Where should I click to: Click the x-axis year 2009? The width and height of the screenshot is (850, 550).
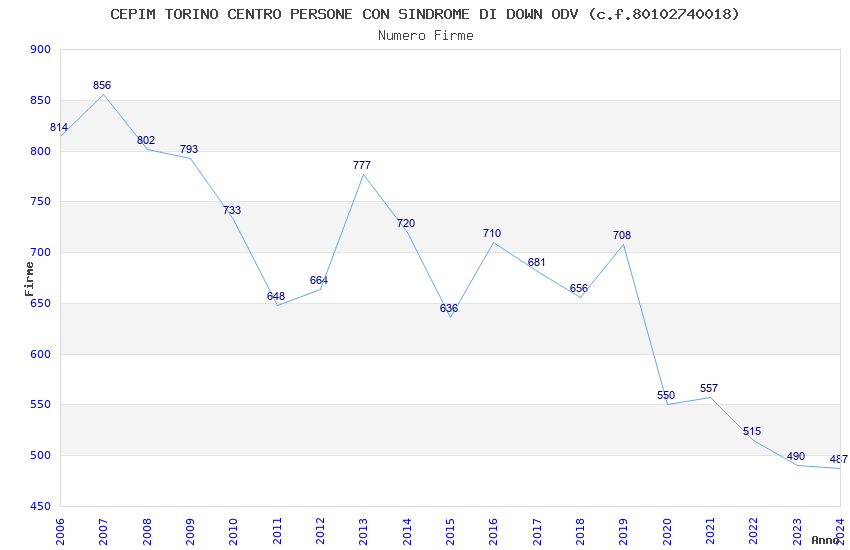(x=190, y=532)
